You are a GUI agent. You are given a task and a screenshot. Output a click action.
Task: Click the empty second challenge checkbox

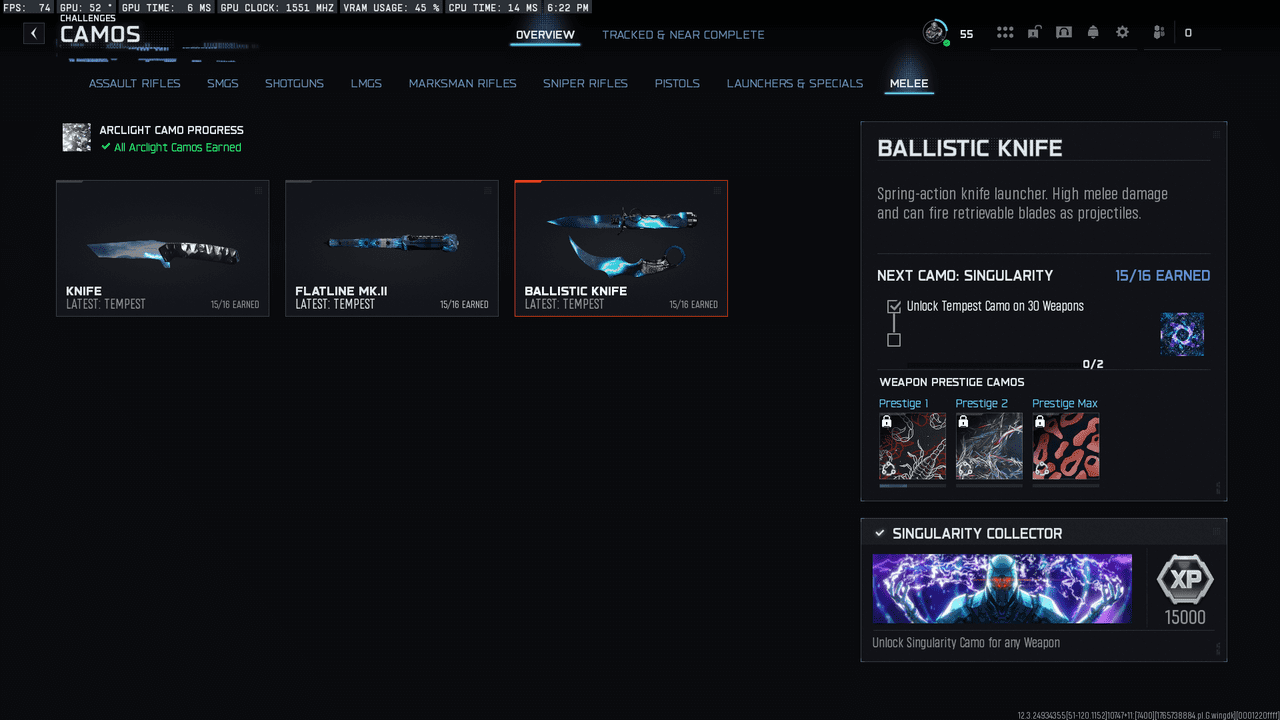coord(894,340)
